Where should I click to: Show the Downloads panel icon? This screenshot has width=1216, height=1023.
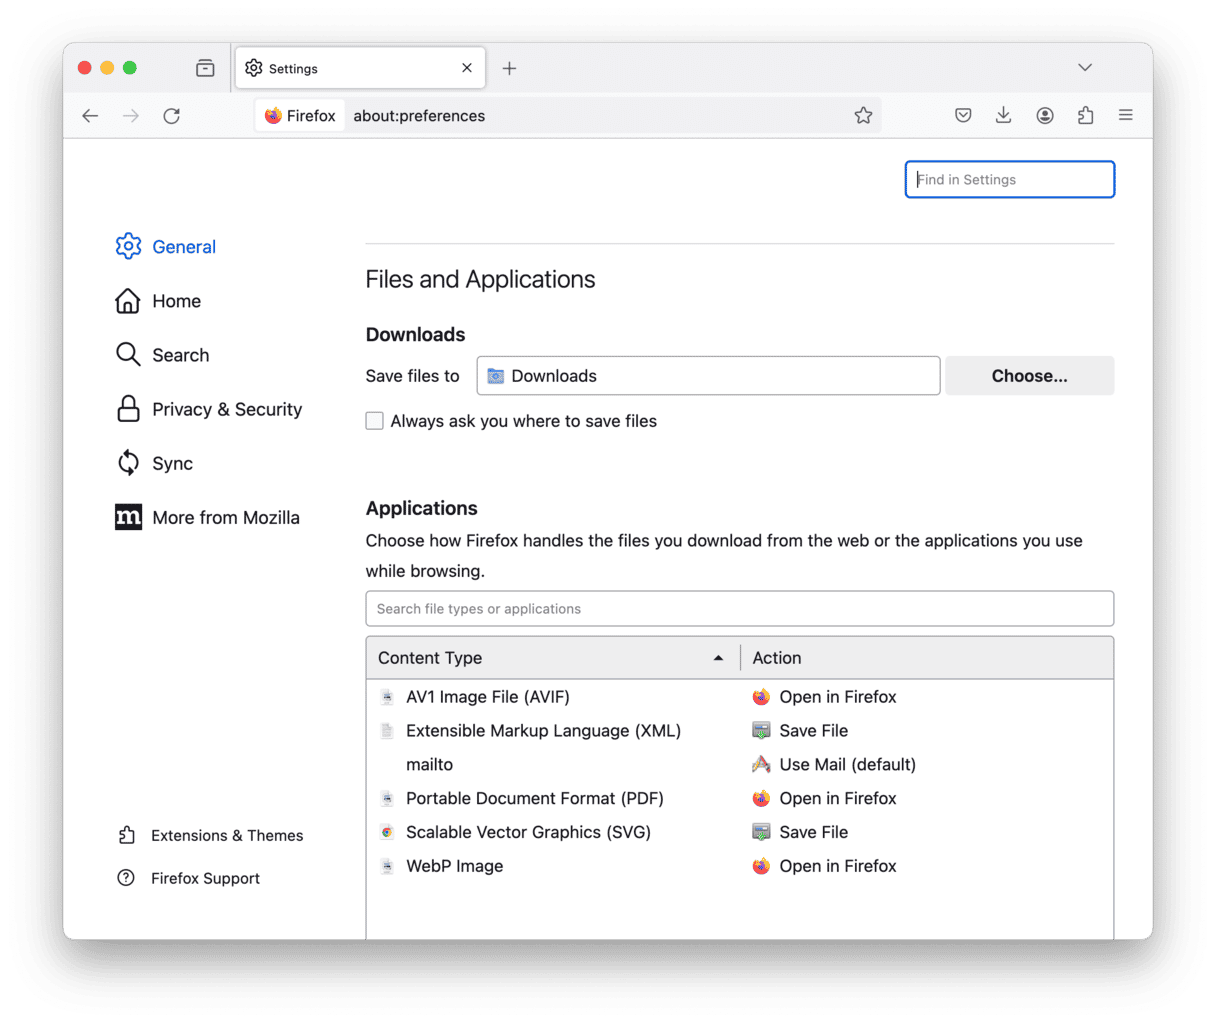coord(1003,116)
